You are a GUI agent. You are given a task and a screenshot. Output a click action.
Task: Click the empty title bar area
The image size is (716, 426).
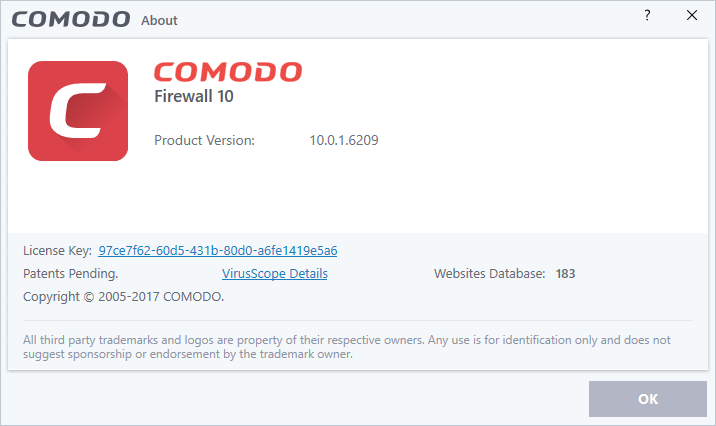[400, 17]
